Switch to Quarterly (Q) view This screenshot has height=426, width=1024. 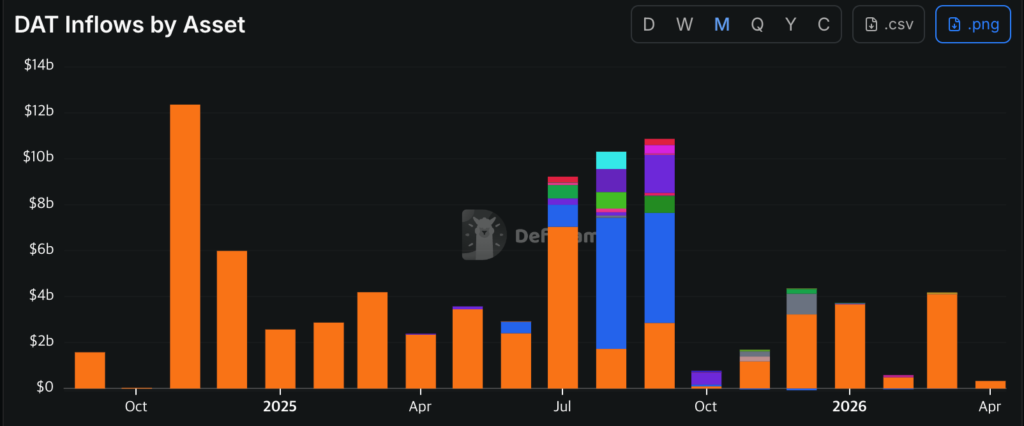pos(757,25)
